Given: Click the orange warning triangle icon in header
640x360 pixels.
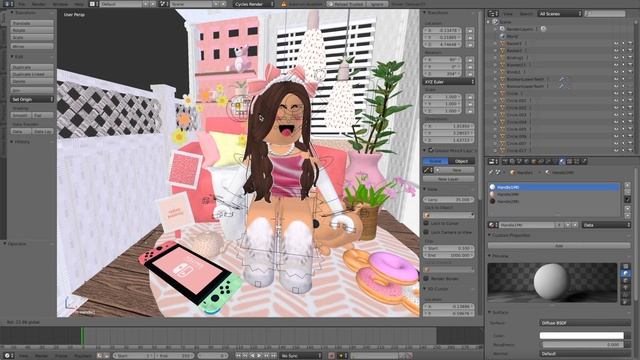Looking at the screenshot, I should coord(283,4).
